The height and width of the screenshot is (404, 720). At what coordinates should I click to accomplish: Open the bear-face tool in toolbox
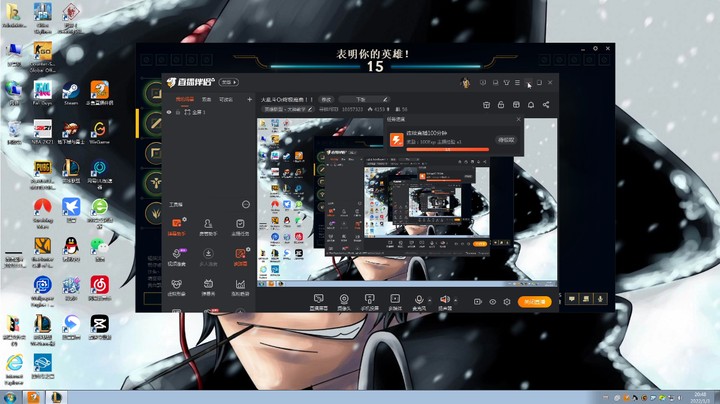176,287
